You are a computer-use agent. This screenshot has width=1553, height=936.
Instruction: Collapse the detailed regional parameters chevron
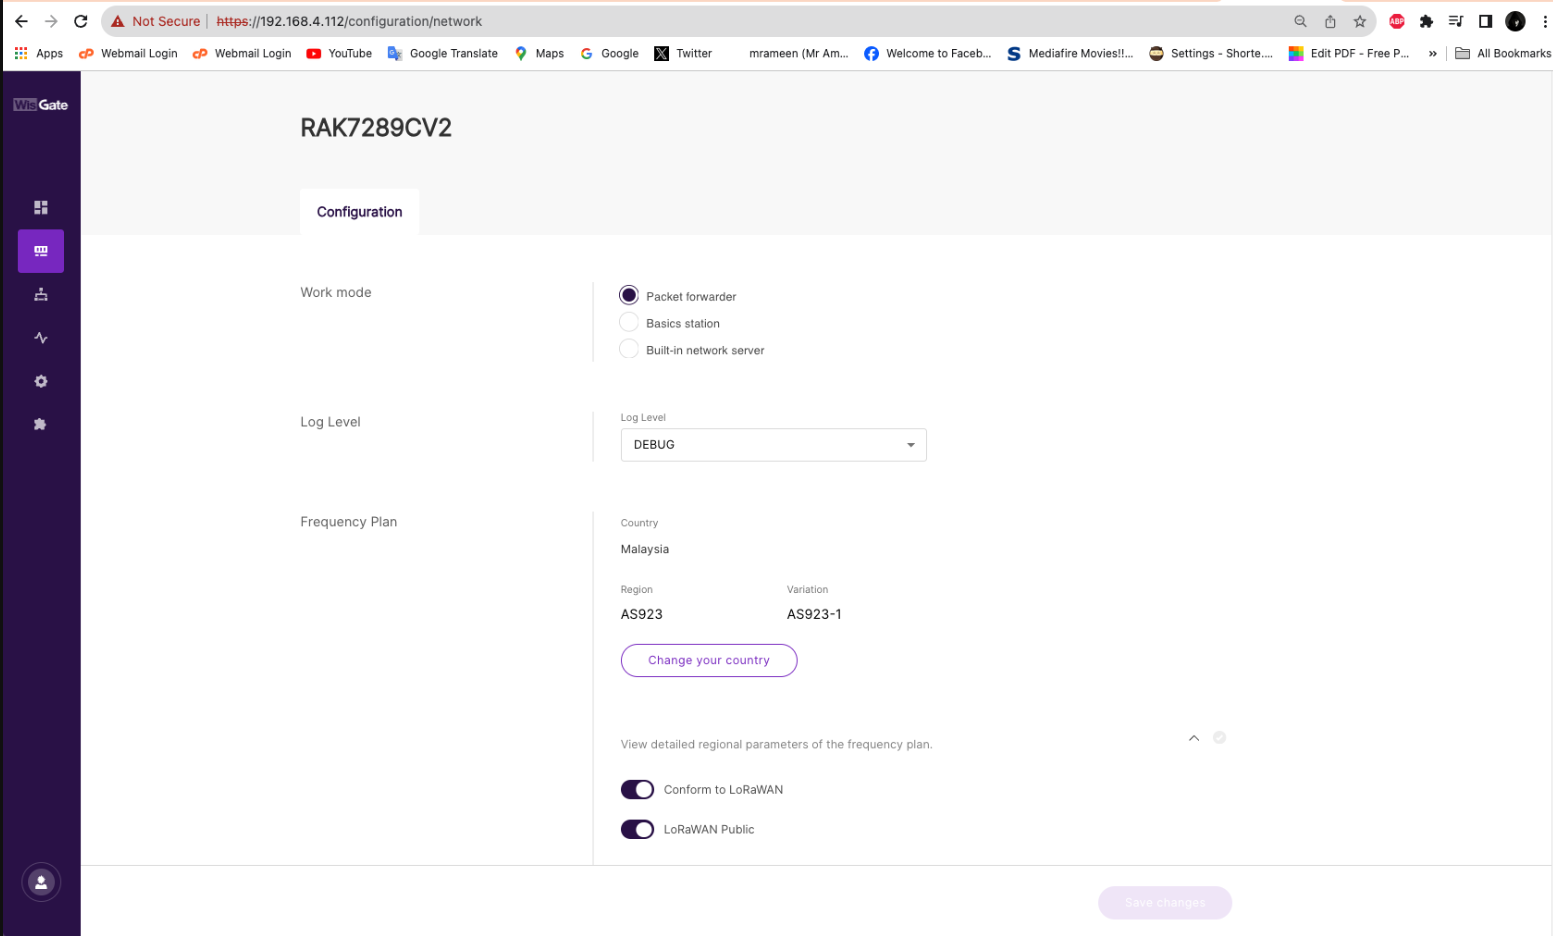tap(1193, 738)
